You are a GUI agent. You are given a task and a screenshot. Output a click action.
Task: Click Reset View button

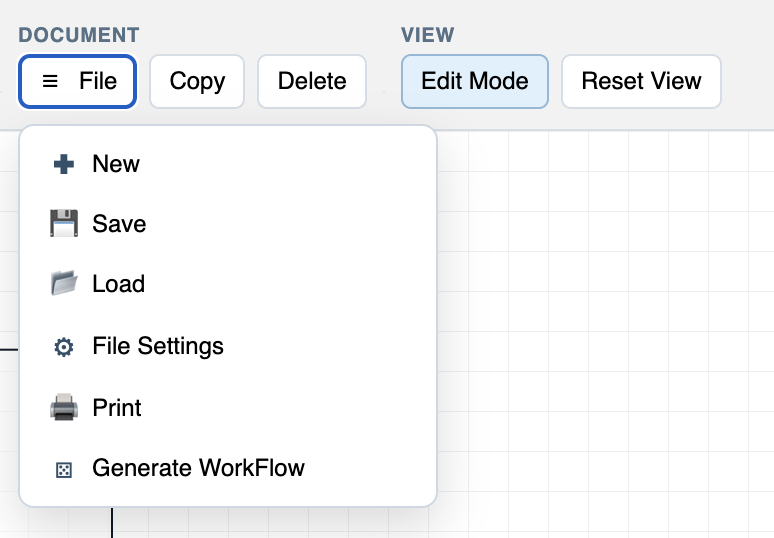click(x=641, y=81)
